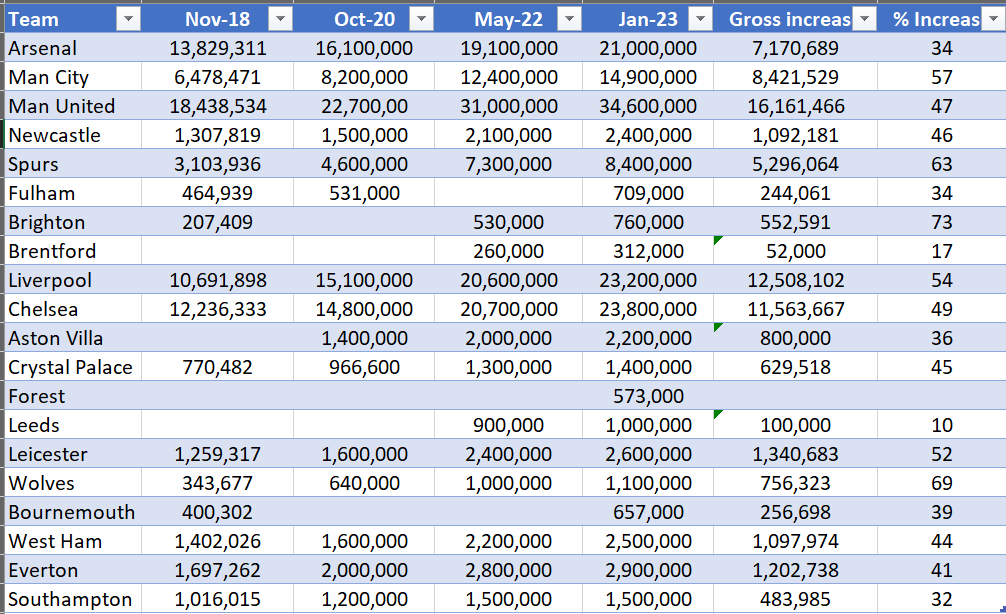This screenshot has width=1006, height=614.
Task: Select Newcastle's Jan-23 value 2,400,000
Action: 648,135
